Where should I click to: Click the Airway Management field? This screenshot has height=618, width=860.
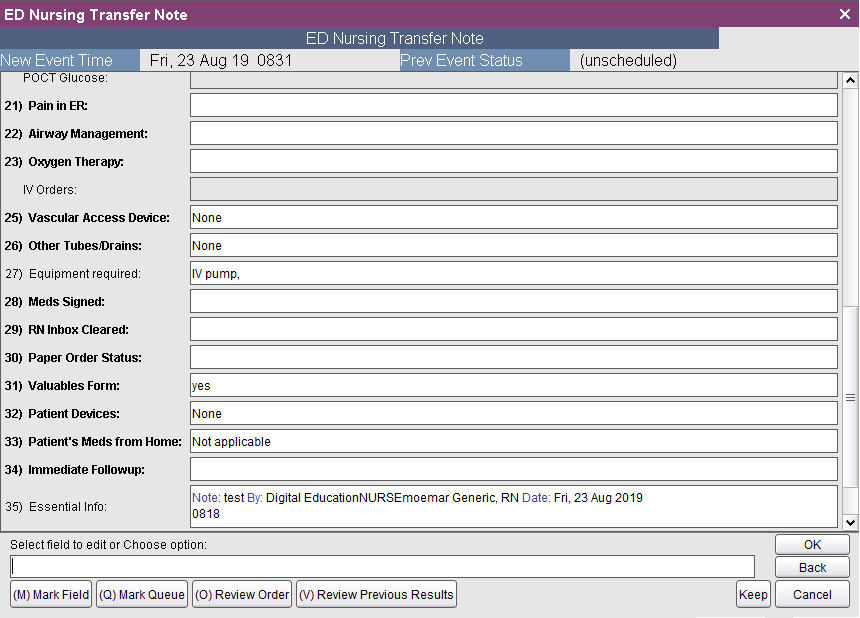tap(512, 132)
